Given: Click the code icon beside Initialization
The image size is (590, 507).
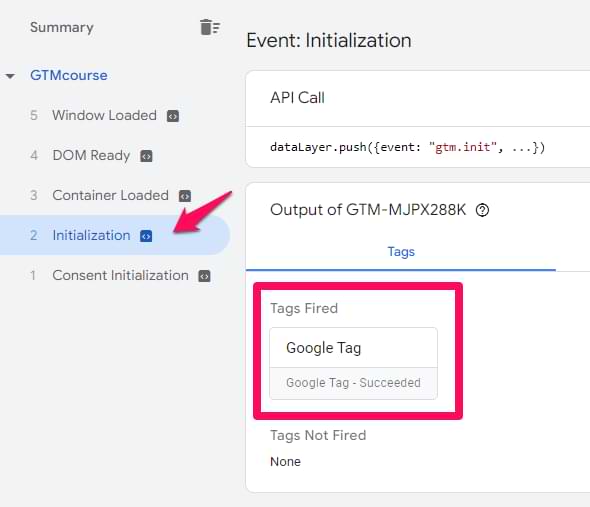Looking at the screenshot, I should (146, 236).
